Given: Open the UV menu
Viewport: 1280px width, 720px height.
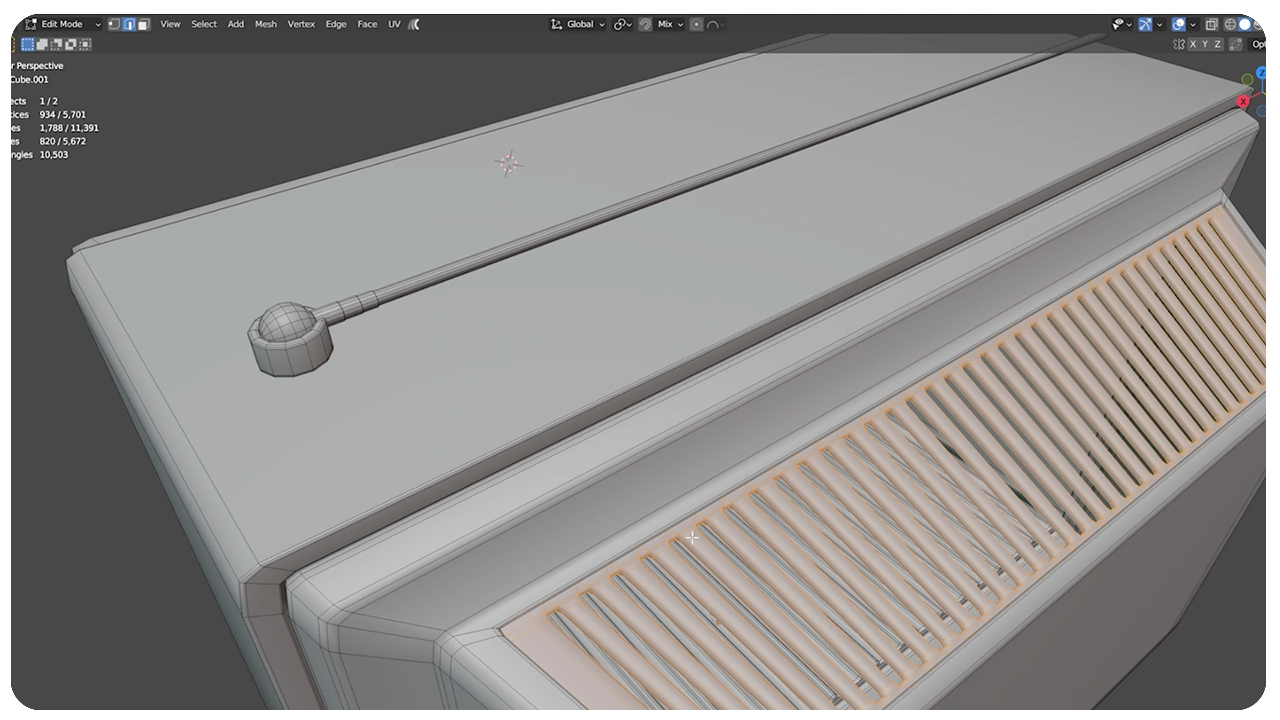Looking at the screenshot, I should click(394, 24).
